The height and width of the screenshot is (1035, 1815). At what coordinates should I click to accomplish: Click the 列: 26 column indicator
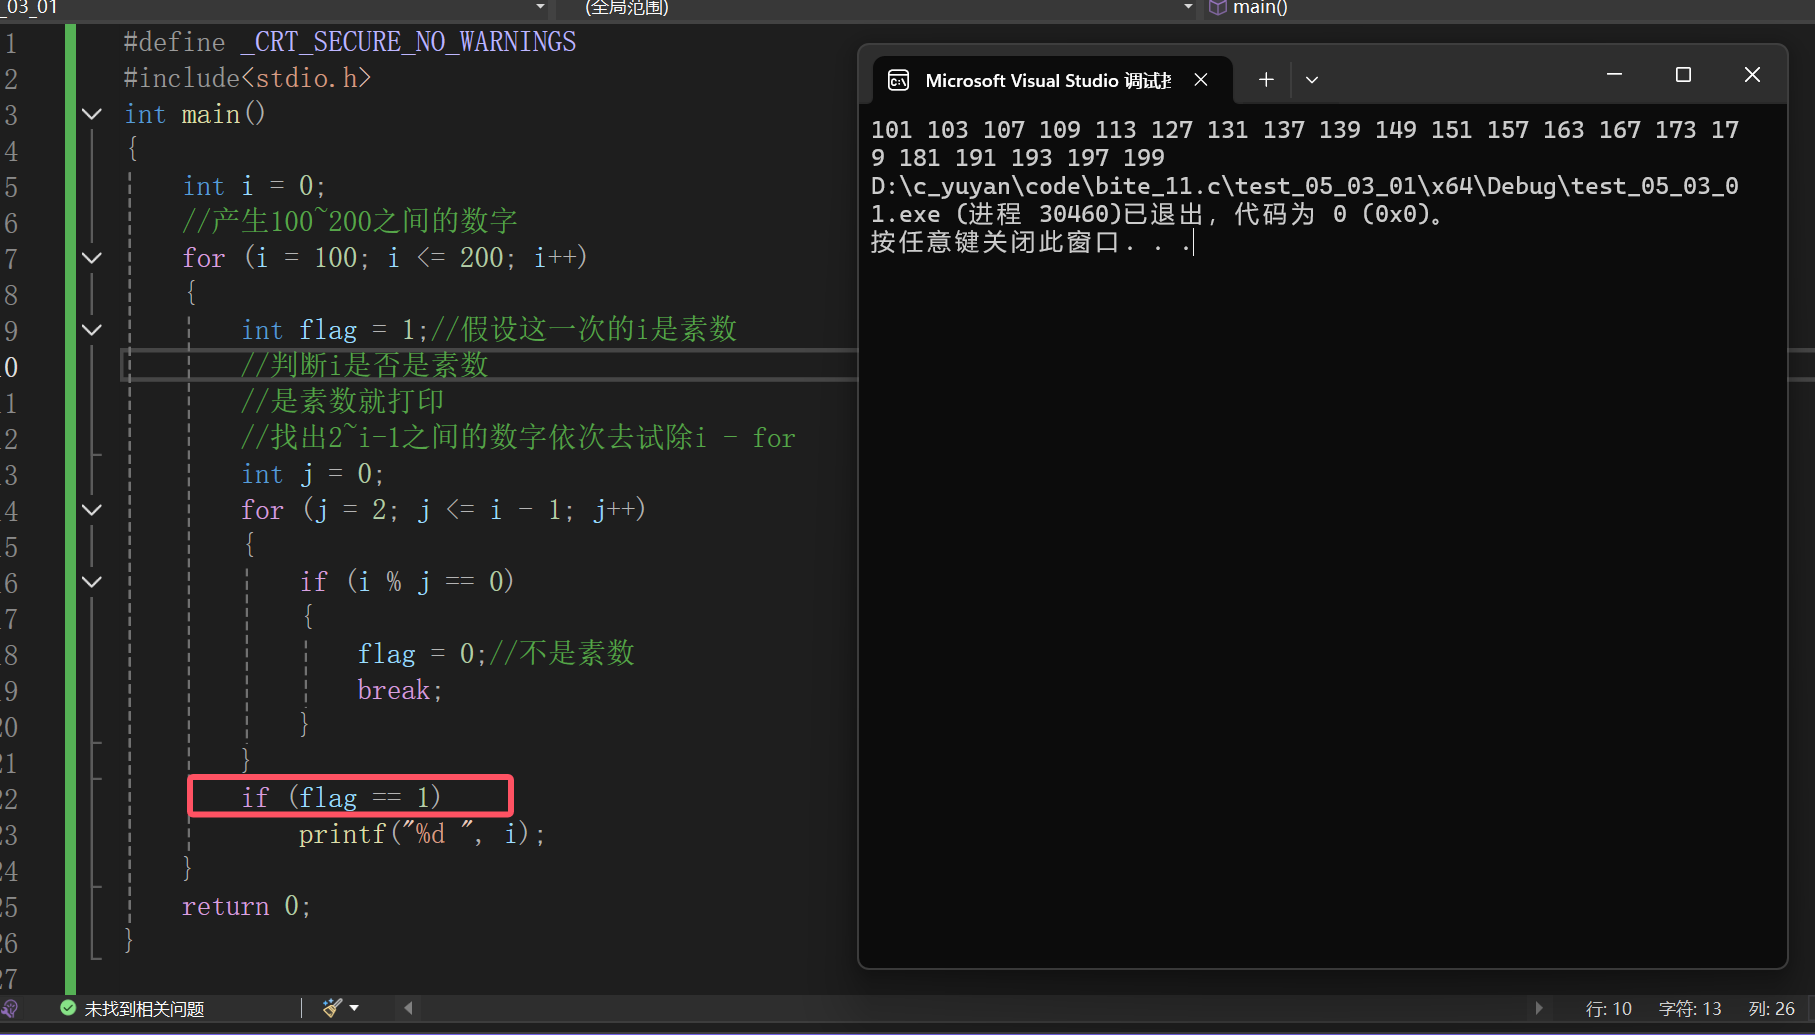click(1772, 1009)
